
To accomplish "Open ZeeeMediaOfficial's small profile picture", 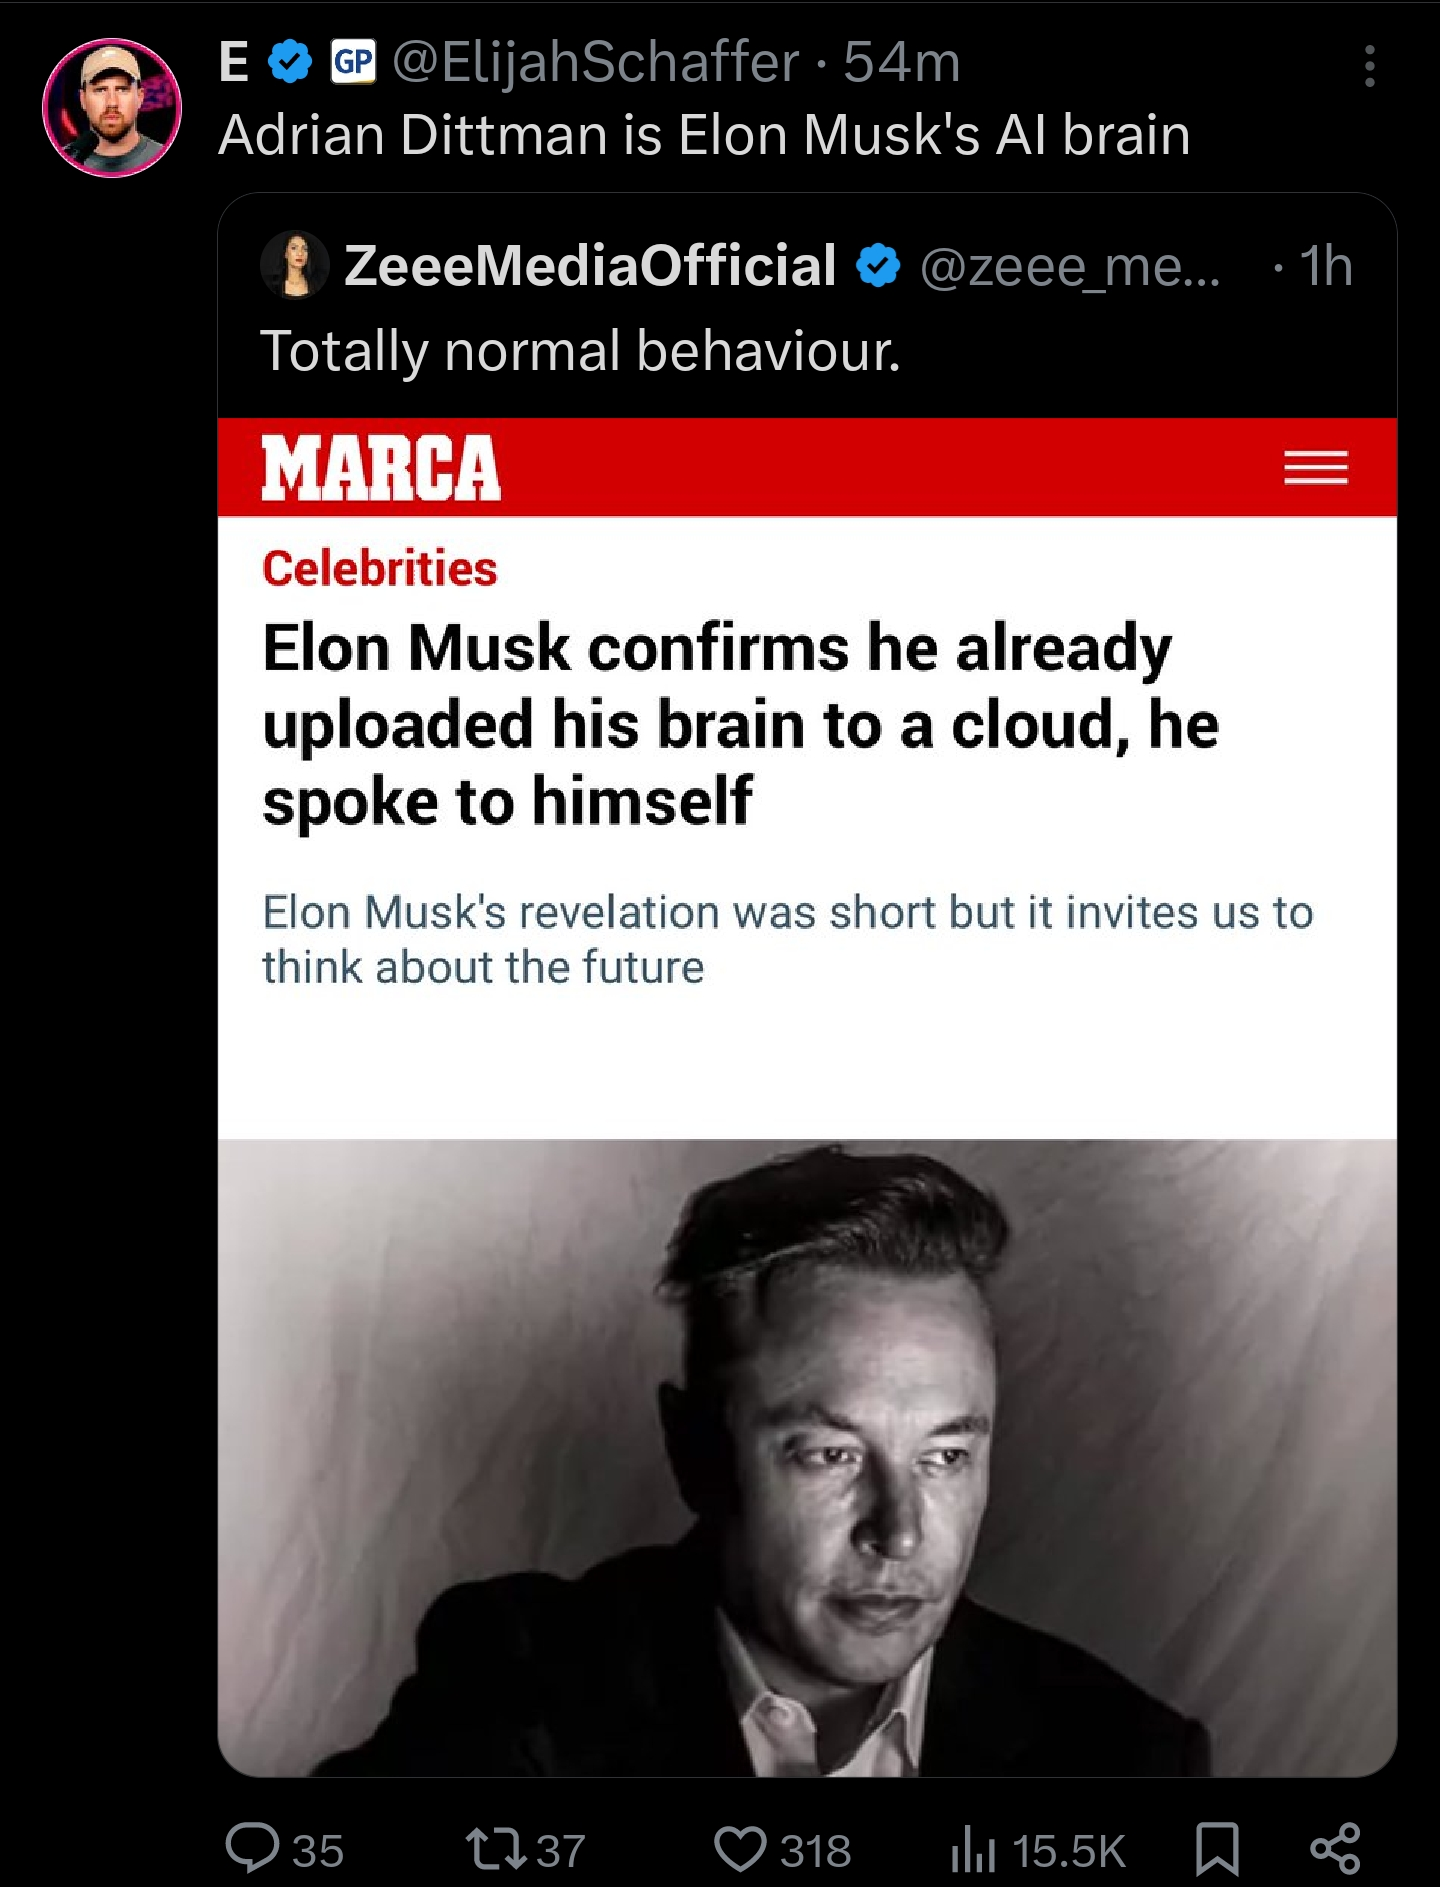I will click(295, 265).
